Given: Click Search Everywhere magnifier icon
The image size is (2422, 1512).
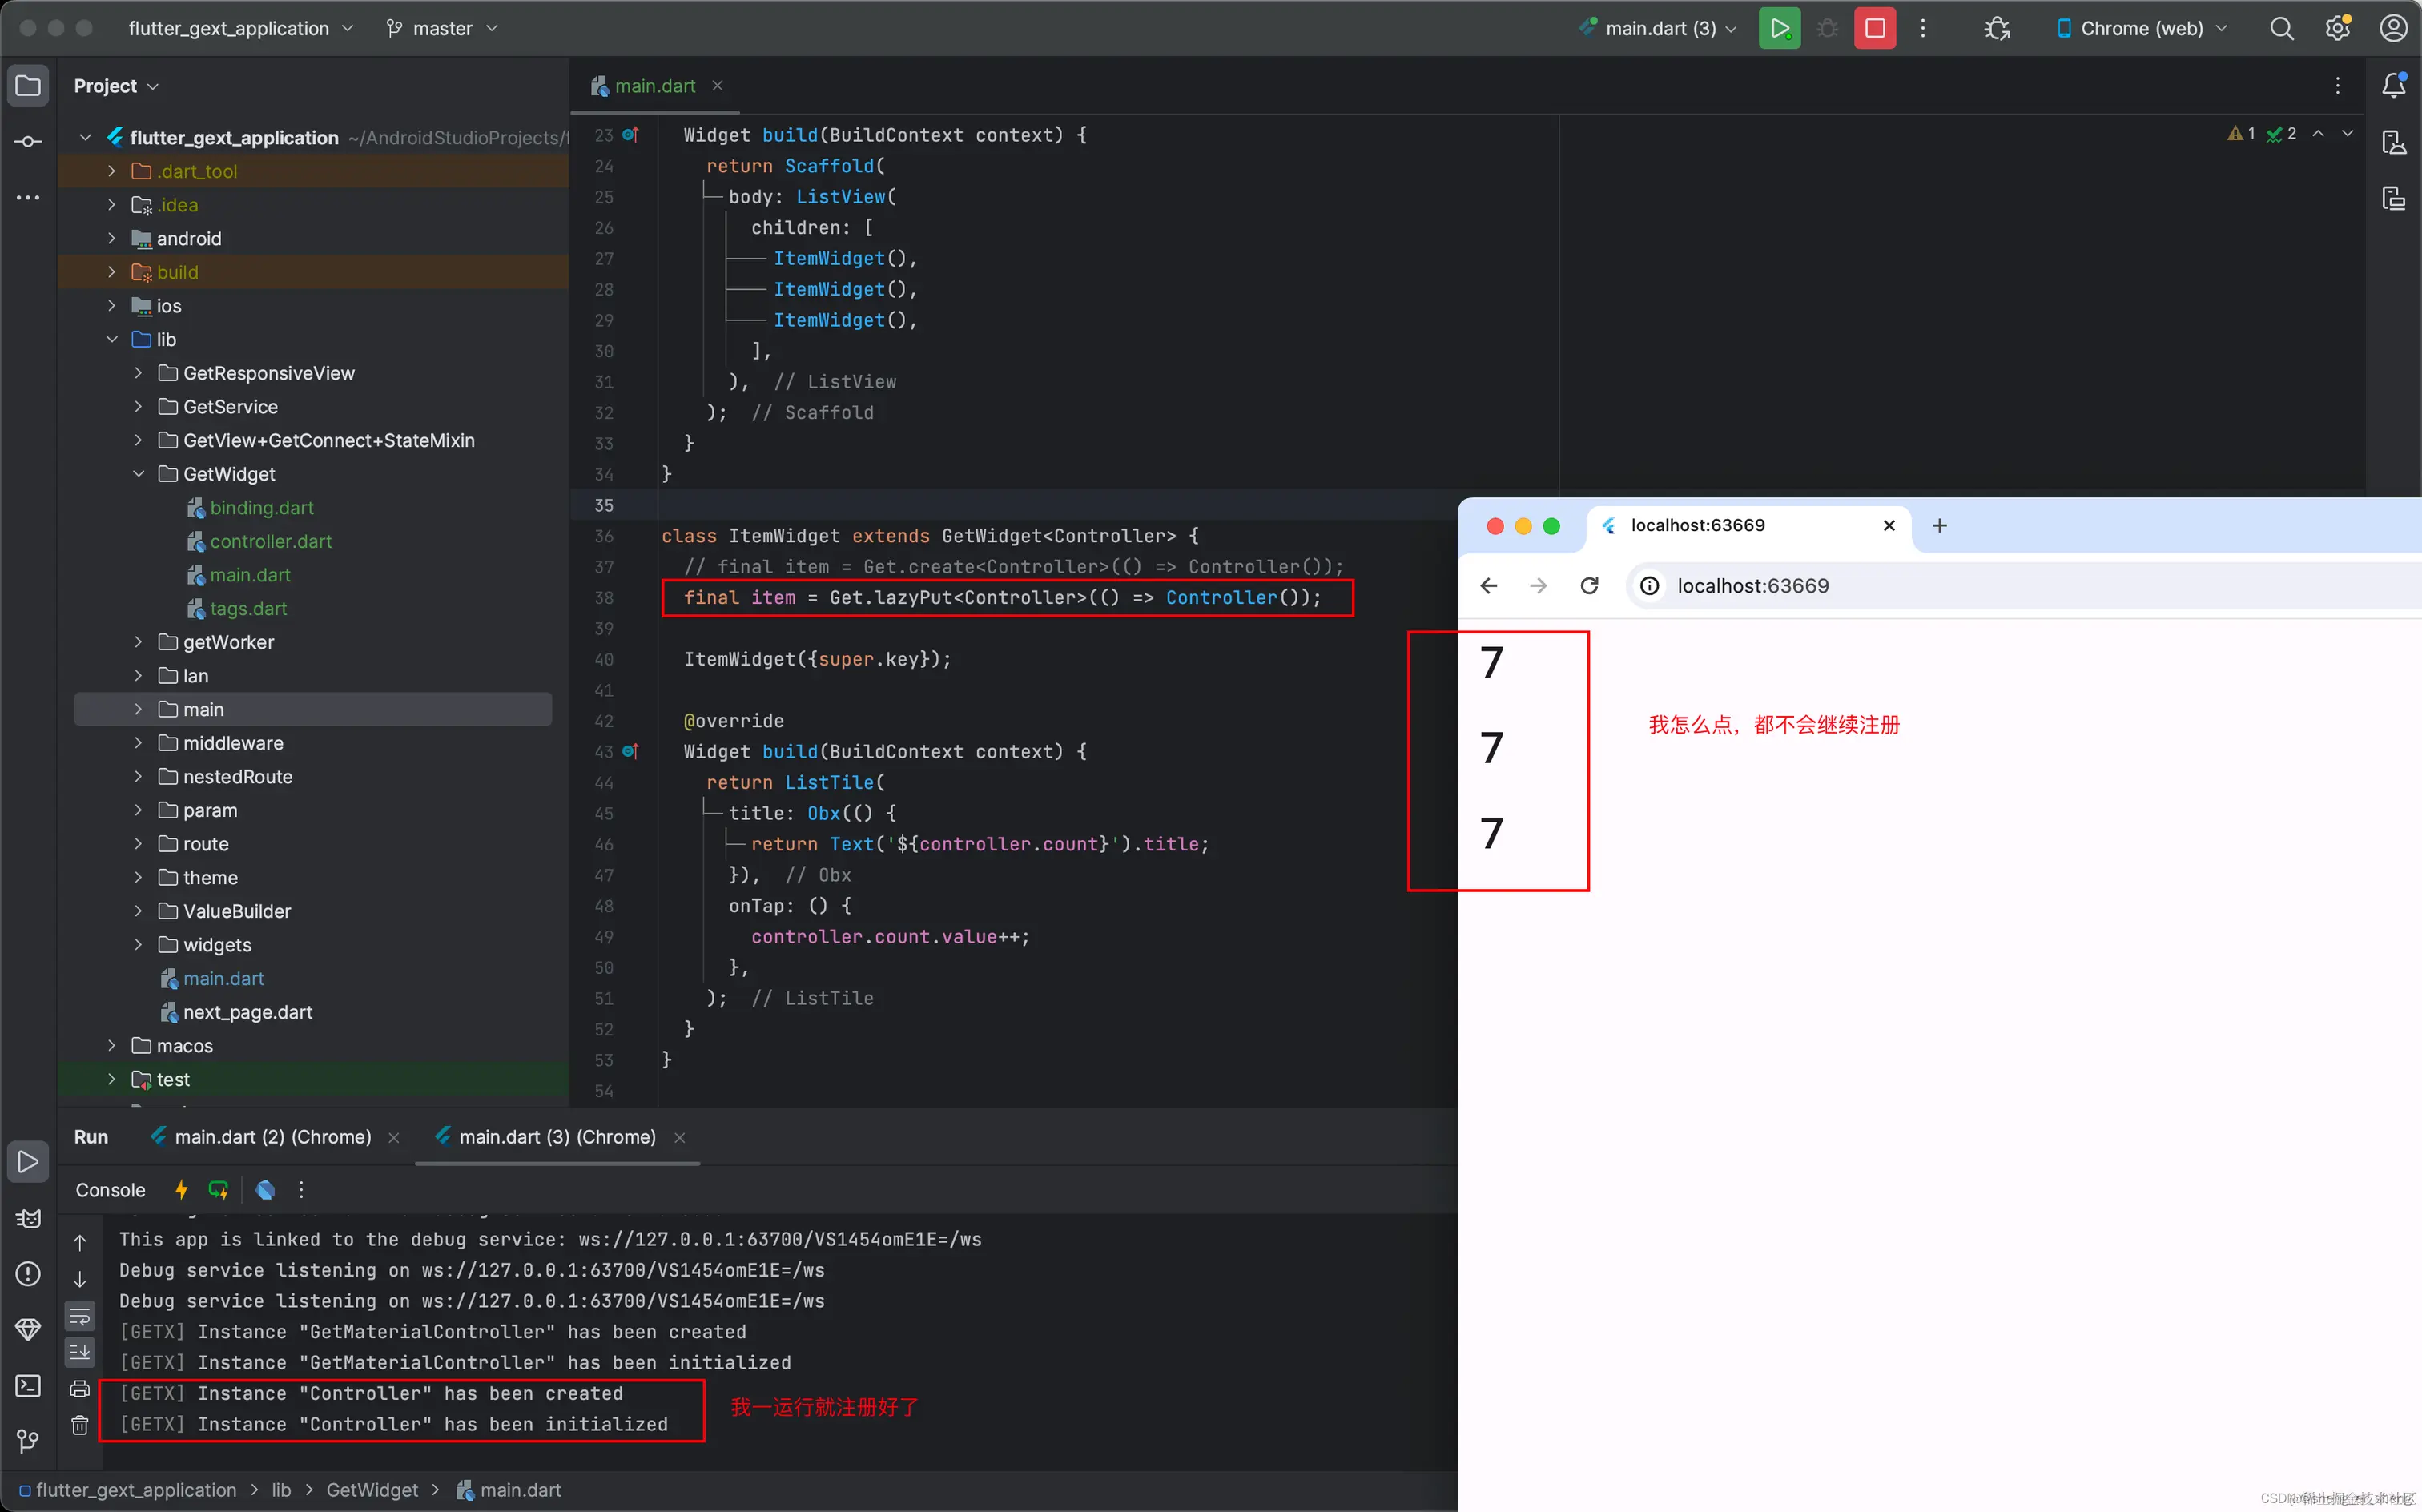Looking at the screenshot, I should click(x=2281, y=28).
